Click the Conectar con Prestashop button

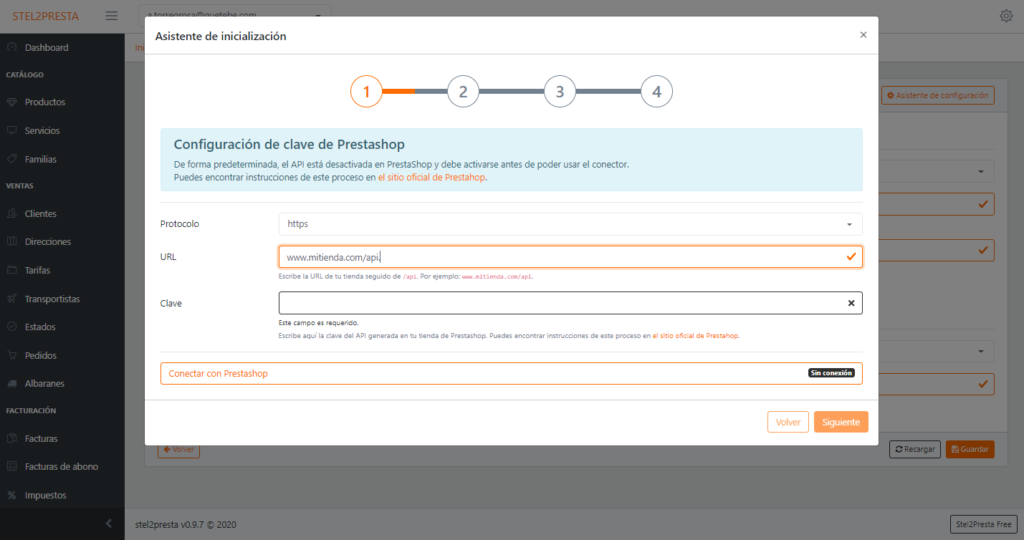[510, 373]
